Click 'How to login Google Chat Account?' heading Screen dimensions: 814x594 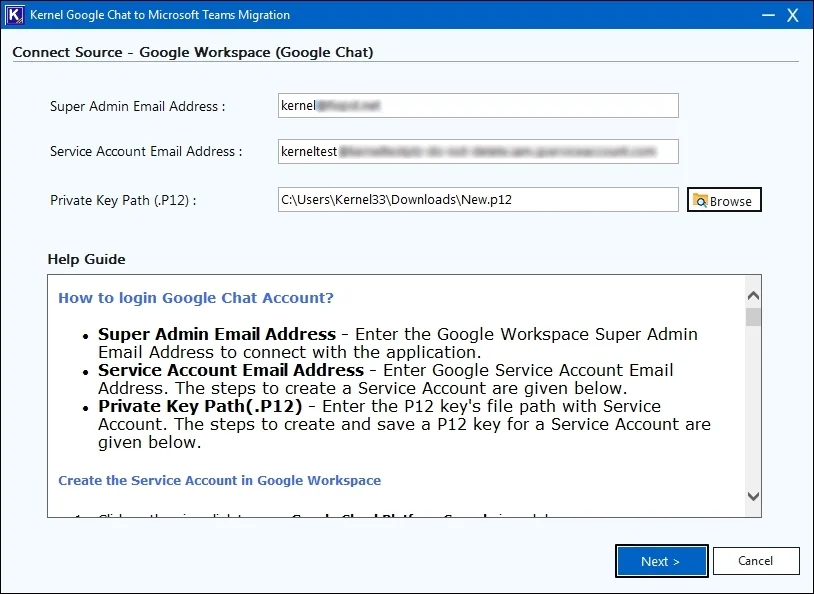click(x=196, y=298)
